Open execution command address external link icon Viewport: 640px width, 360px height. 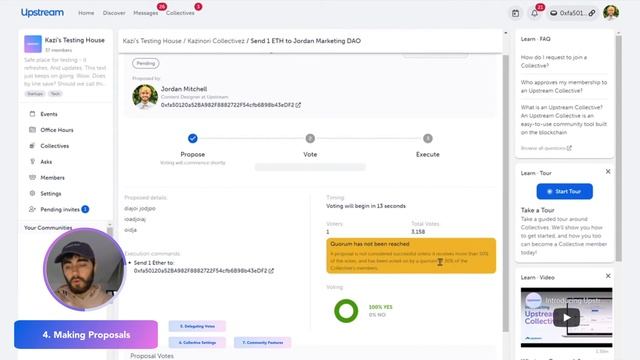(271, 271)
